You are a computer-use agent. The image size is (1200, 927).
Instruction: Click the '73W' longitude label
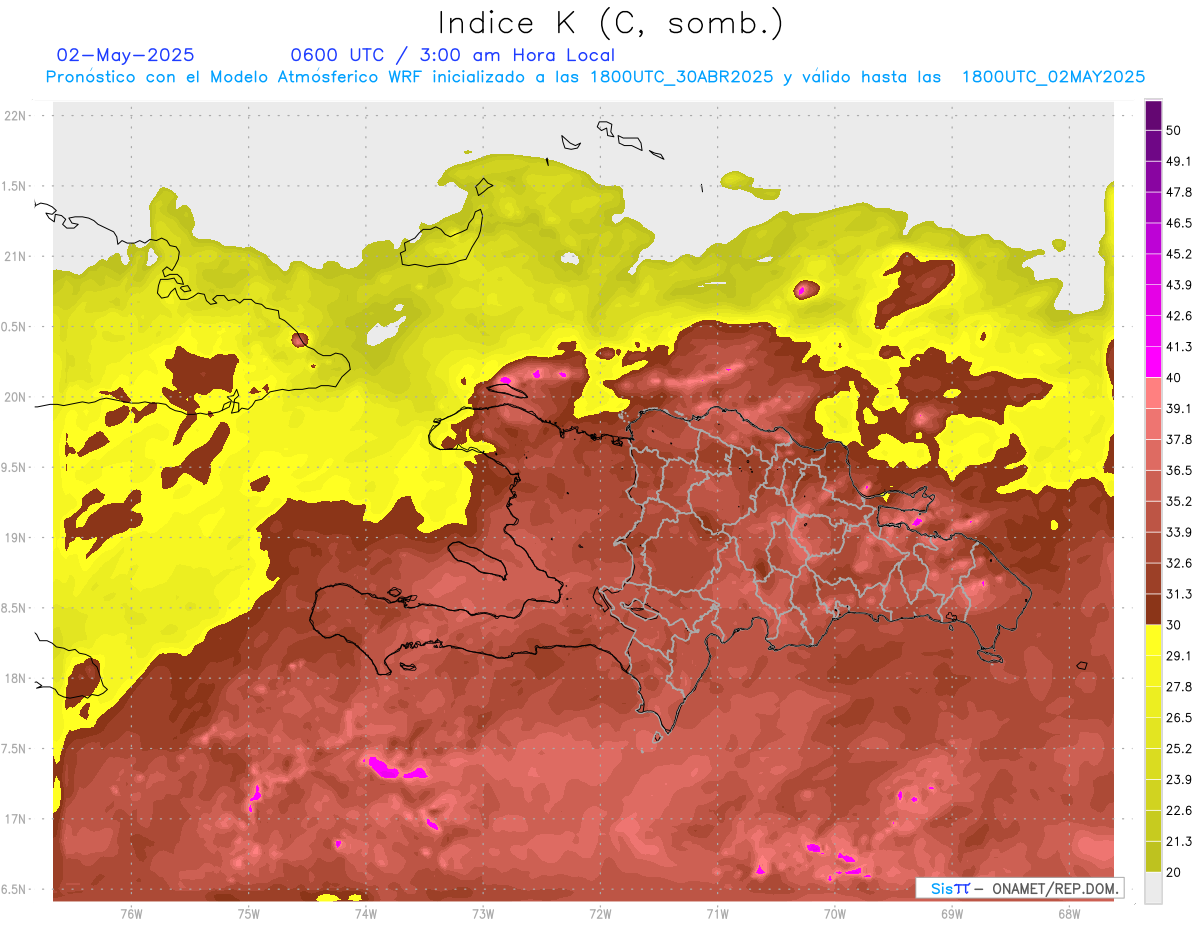(483, 913)
